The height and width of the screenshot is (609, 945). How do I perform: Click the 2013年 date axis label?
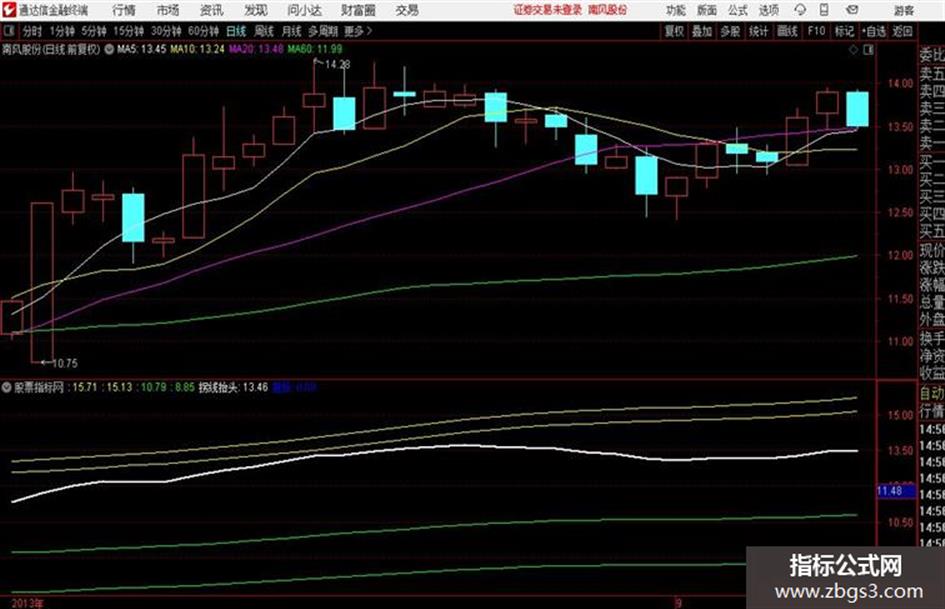coord(27,603)
